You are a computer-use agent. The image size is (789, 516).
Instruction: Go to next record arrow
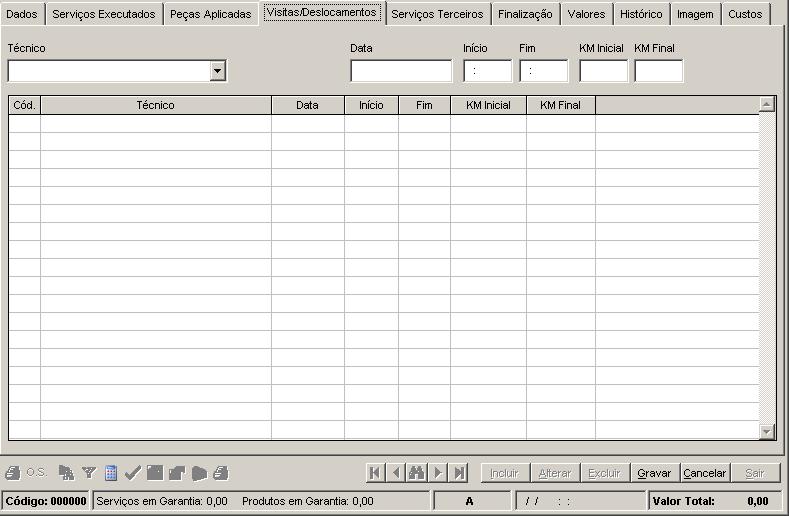tap(438, 473)
